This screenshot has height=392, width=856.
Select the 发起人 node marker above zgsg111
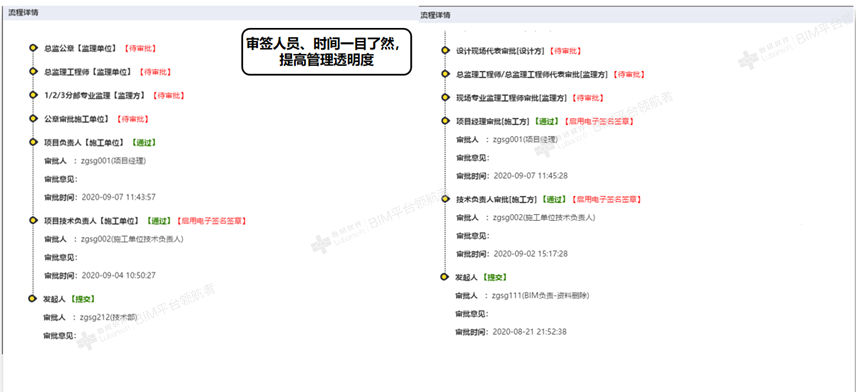pyautogui.click(x=445, y=277)
